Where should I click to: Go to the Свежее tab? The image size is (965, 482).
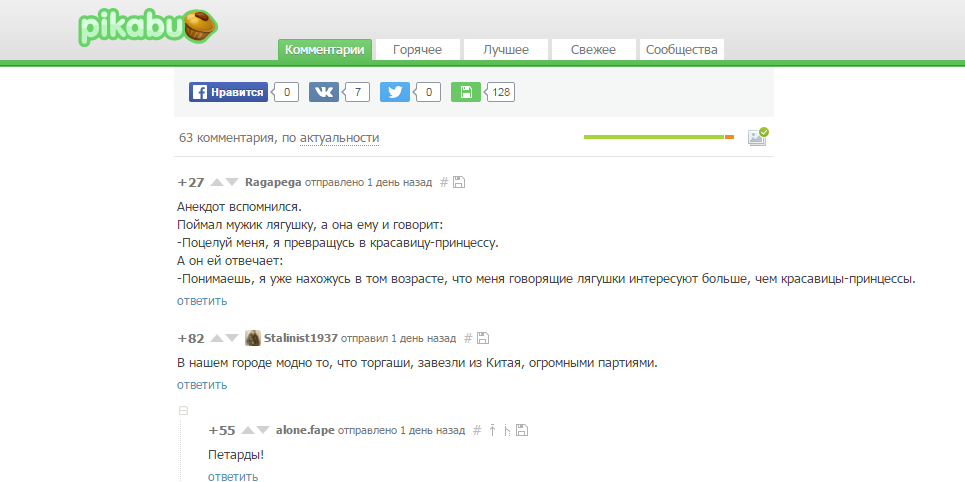coord(593,50)
